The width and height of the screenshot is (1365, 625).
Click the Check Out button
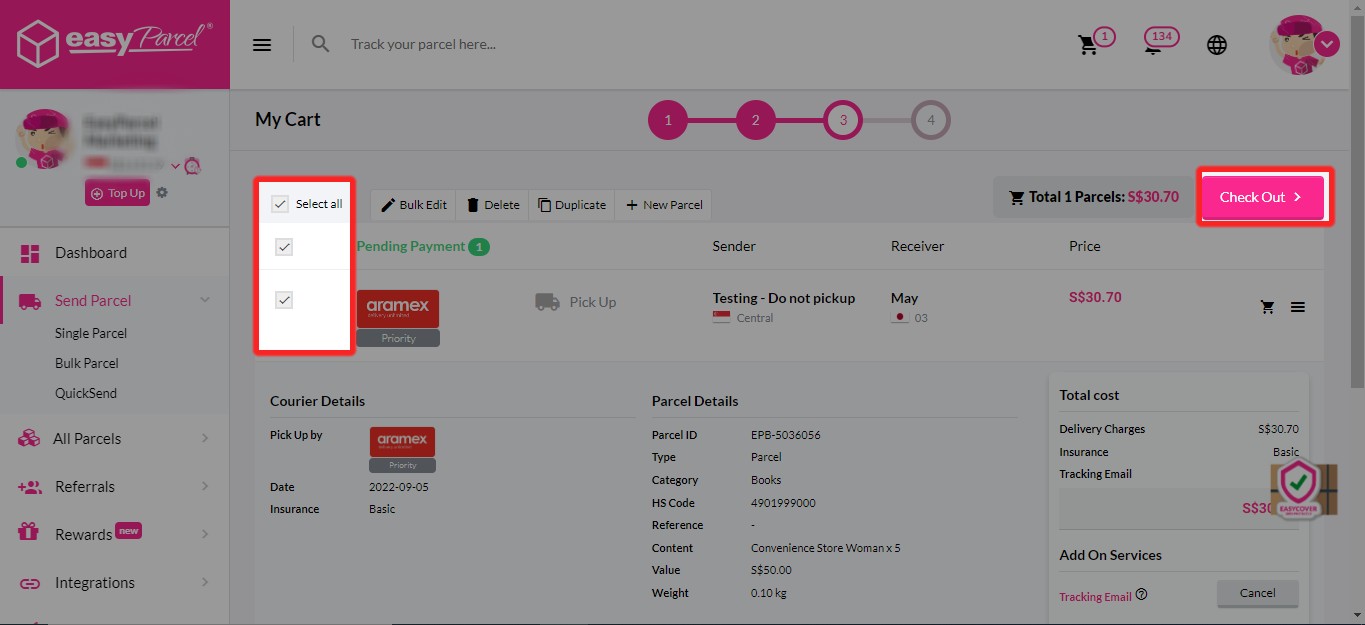coord(1264,197)
